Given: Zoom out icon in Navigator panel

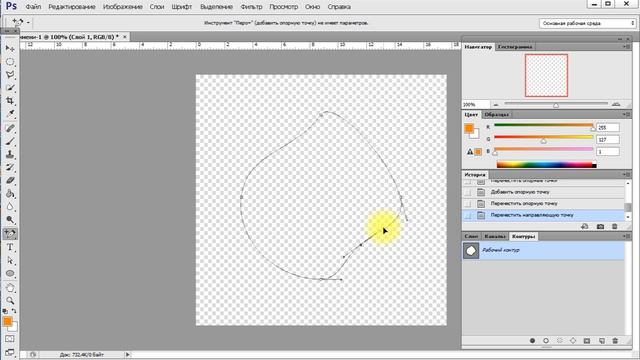Looking at the screenshot, I should 496,105.
